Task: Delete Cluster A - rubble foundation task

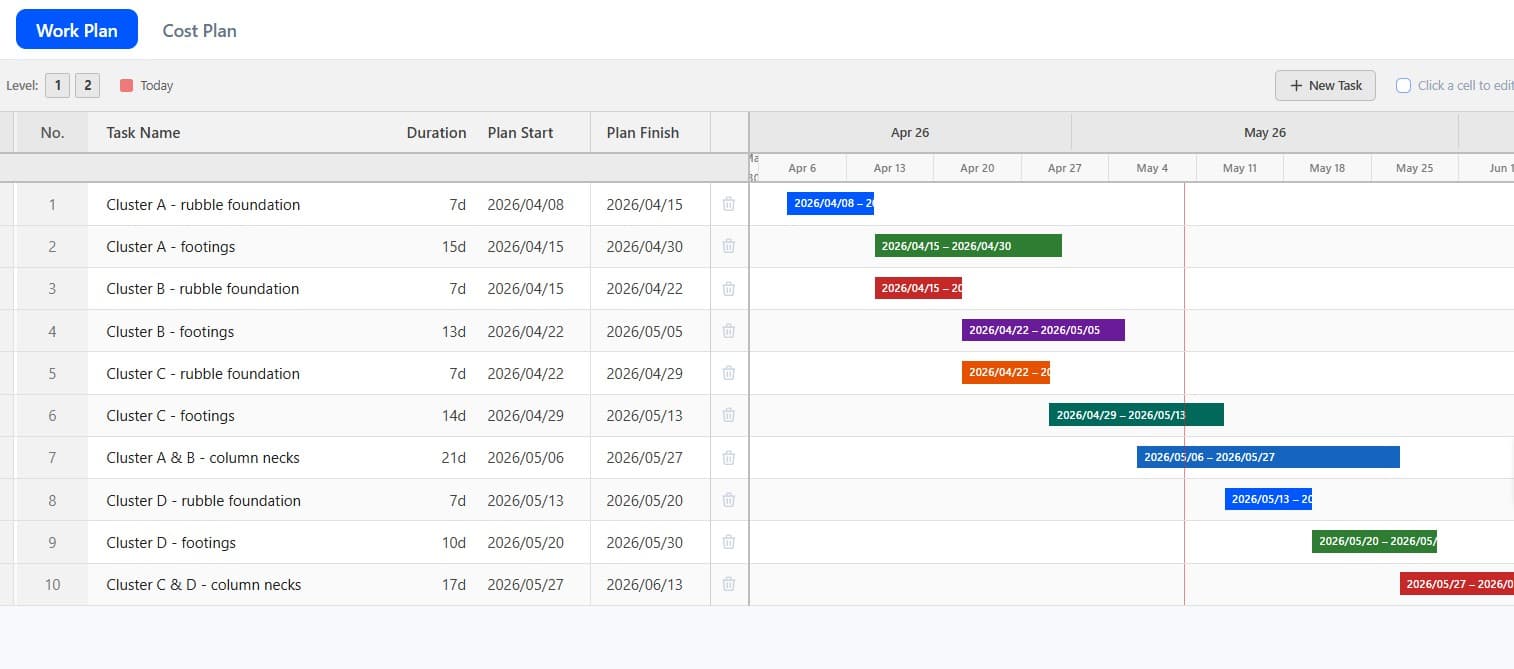Action: (728, 204)
